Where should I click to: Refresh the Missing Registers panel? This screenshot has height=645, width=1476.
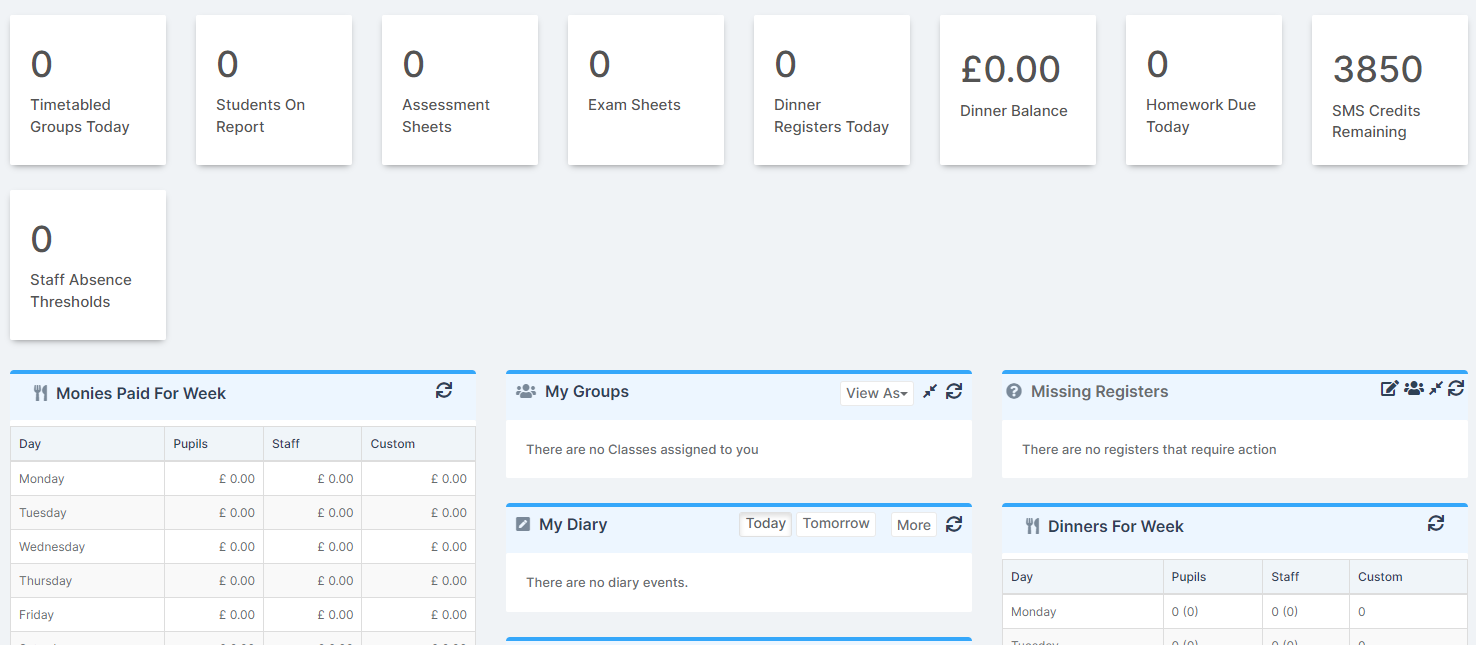click(x=1456, y=388)
